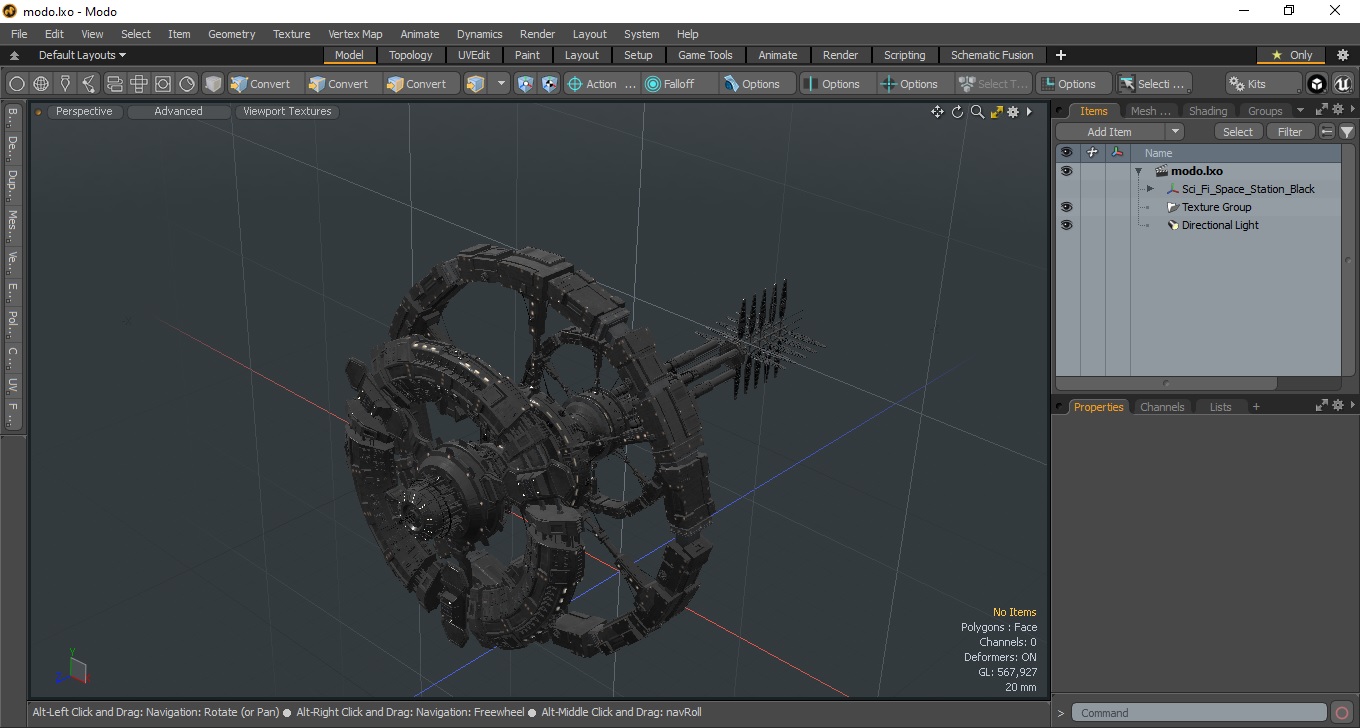The width and height of the screenshot is (1360, 728).
Task: Open dropdown arrow after Convert icons
Action: [x=501, y=84]
